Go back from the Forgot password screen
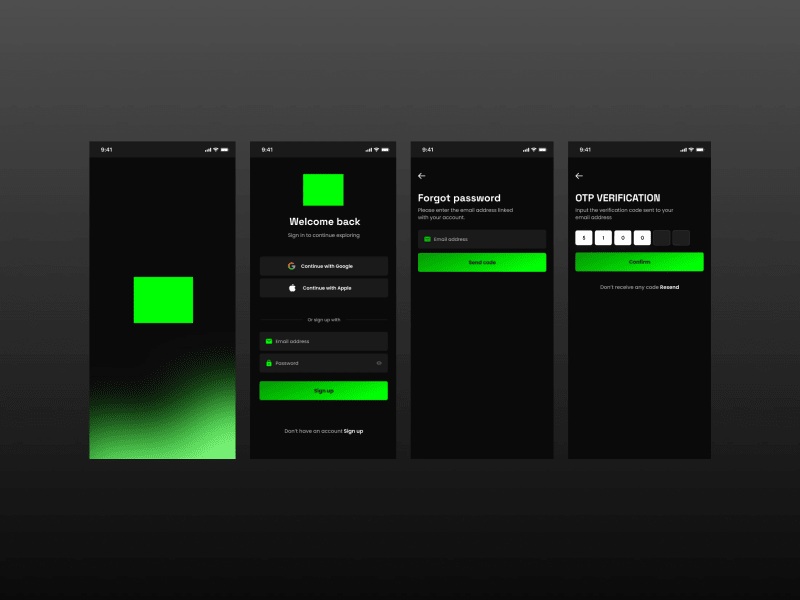 [421, 176]
